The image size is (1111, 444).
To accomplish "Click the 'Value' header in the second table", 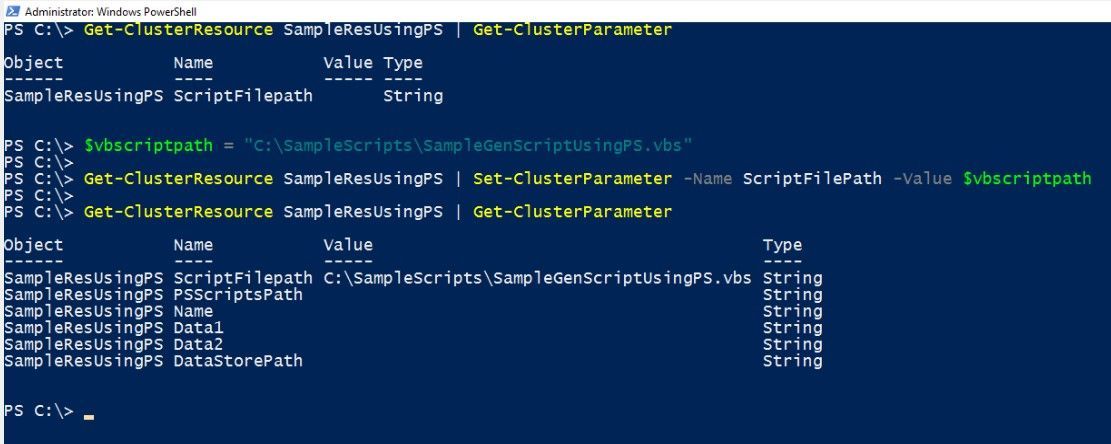I will tap(347, 245).
